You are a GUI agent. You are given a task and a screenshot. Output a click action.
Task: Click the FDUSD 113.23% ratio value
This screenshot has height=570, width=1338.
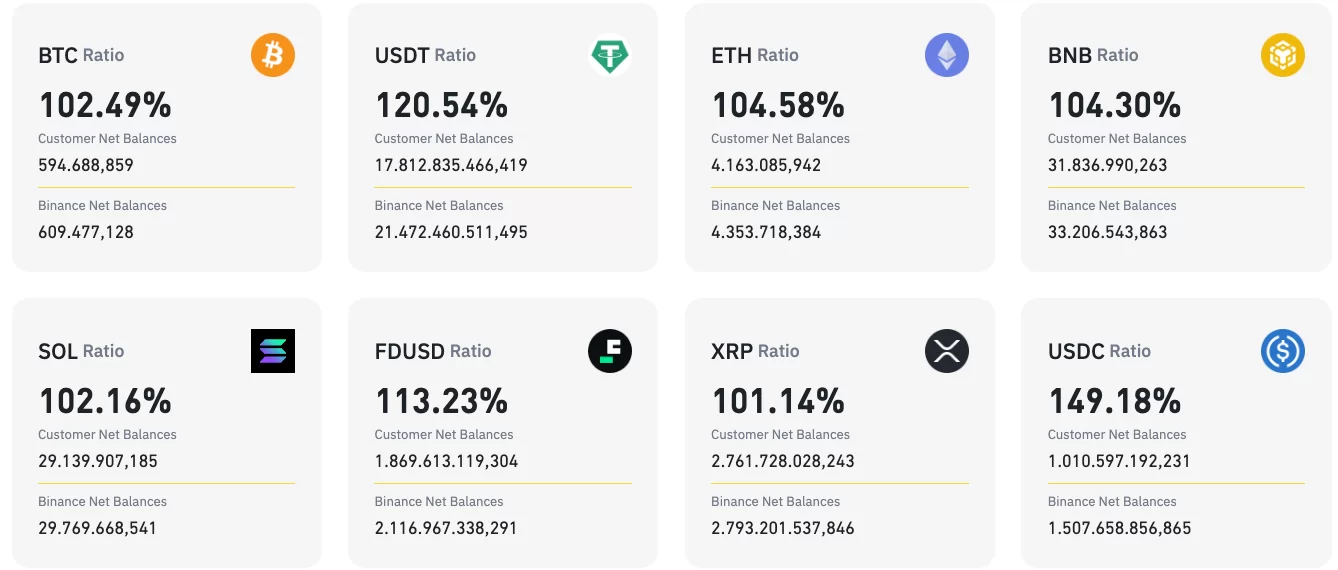pos(441,401)
